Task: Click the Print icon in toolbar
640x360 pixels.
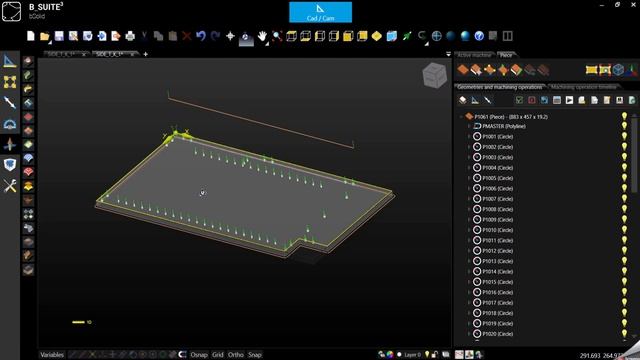Action: click(130, 36)
